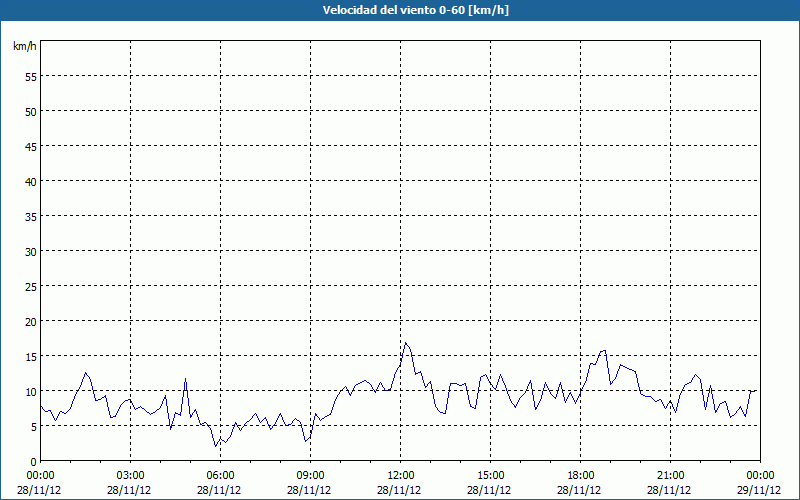
Task: Pick the 28/11/12 date under 18:00
Action: 579,490
